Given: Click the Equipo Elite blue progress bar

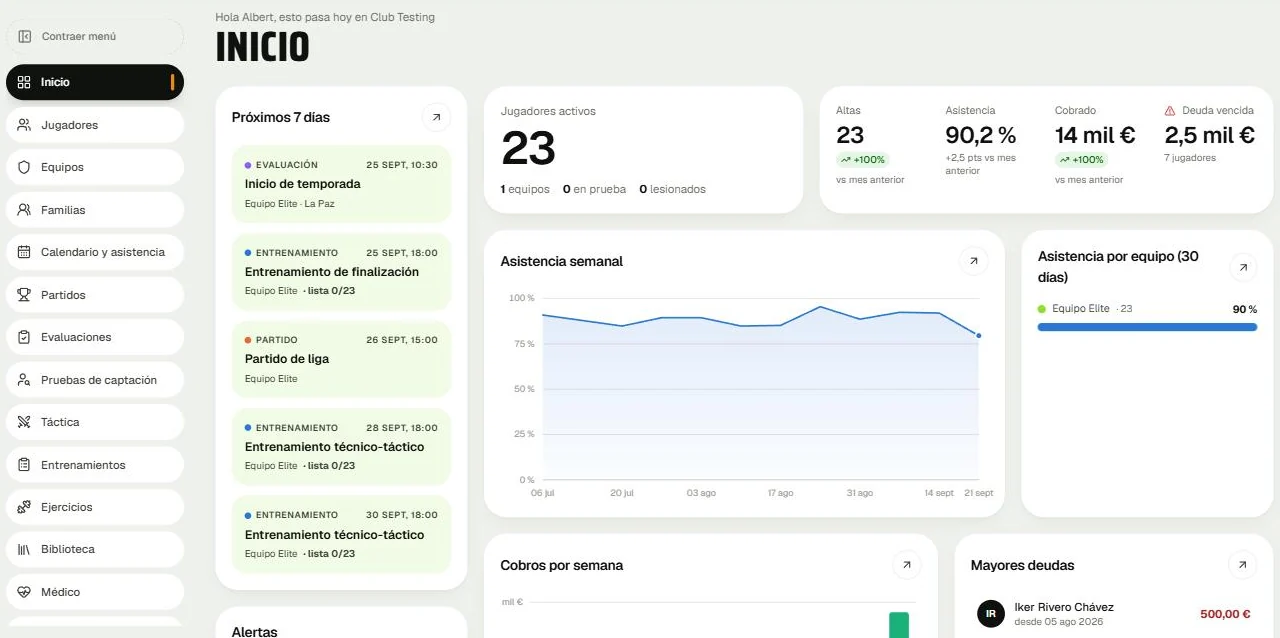Looking at the screenshot, I should (1147, 327).
